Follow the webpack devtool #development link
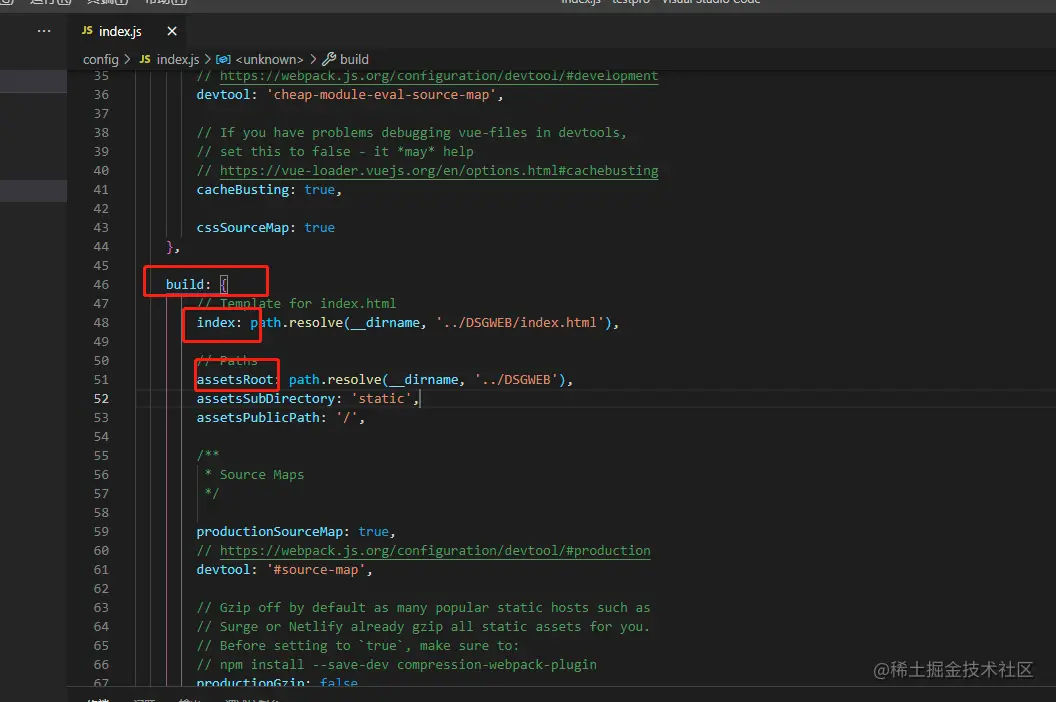Image resolution: width=1056 pixels, height=702 pixels. coord(438,75)
